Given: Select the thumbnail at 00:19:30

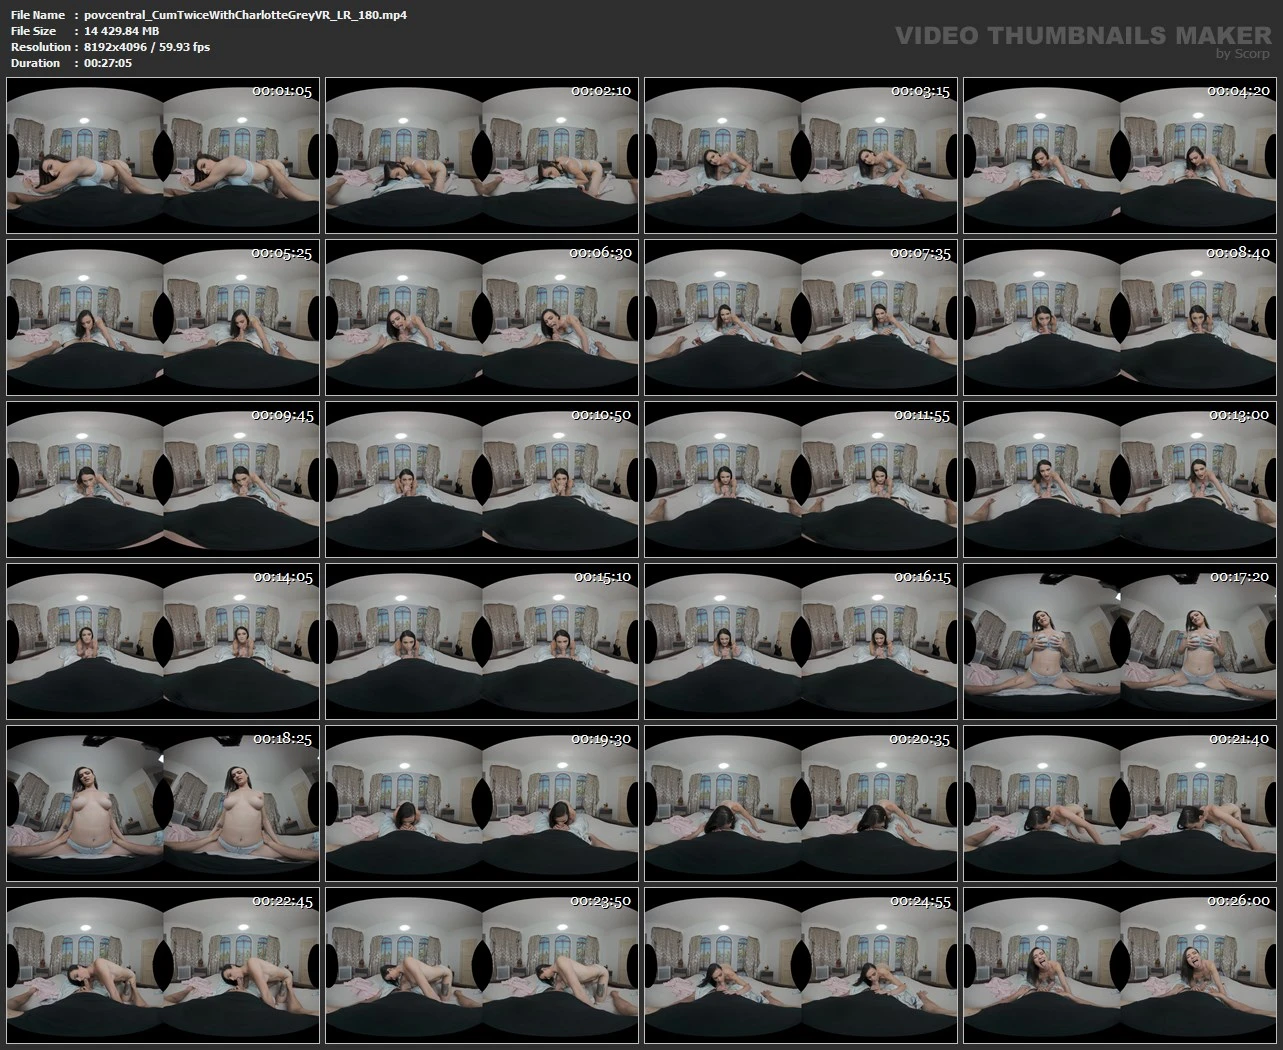Looking at the screenshot, I should pos(482,803).
